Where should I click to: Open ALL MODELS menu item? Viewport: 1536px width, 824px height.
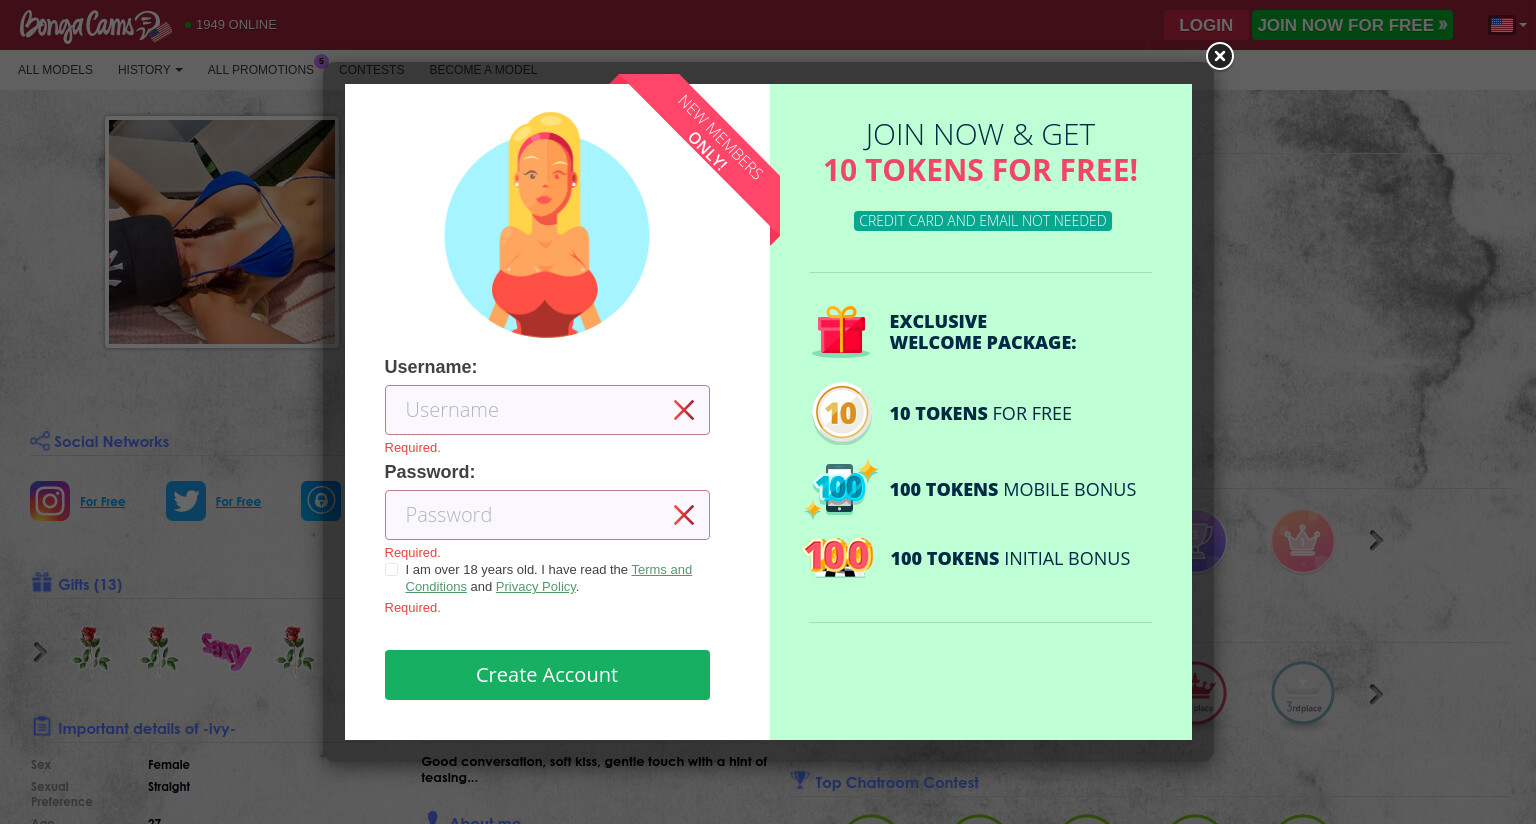(55, 70)
